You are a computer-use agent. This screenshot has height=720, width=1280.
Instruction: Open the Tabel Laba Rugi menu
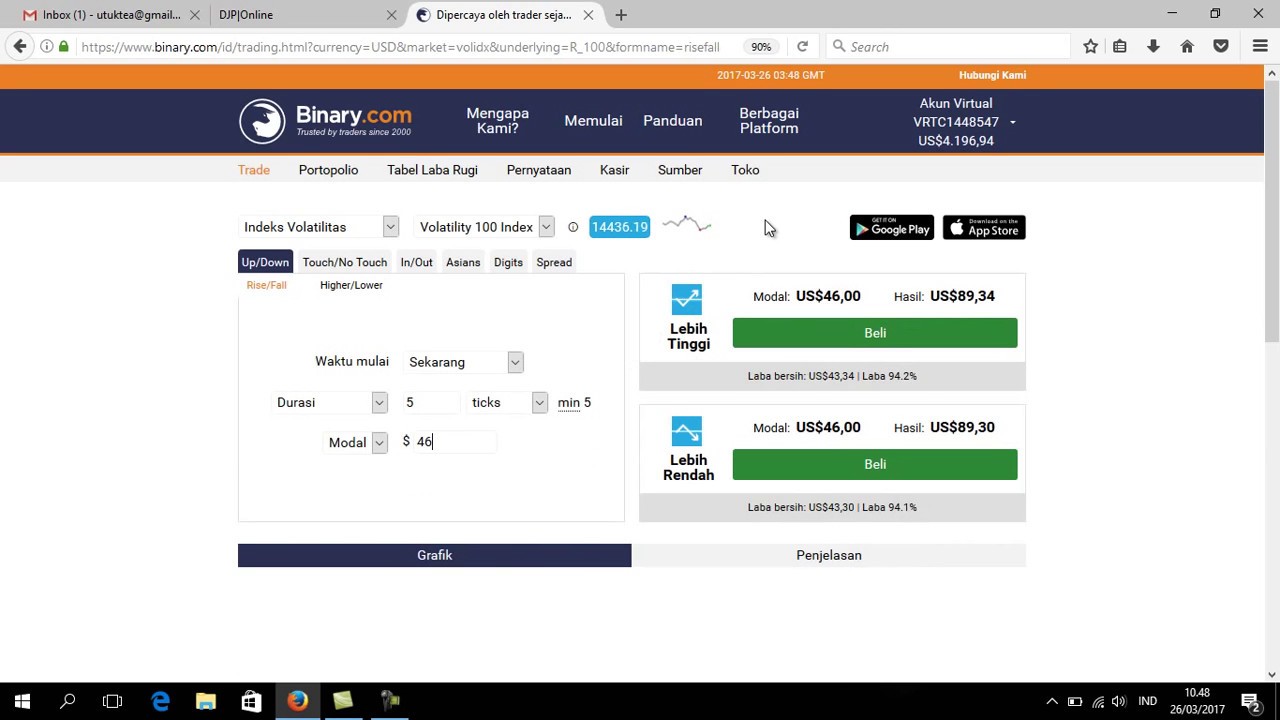coord(432,170)
